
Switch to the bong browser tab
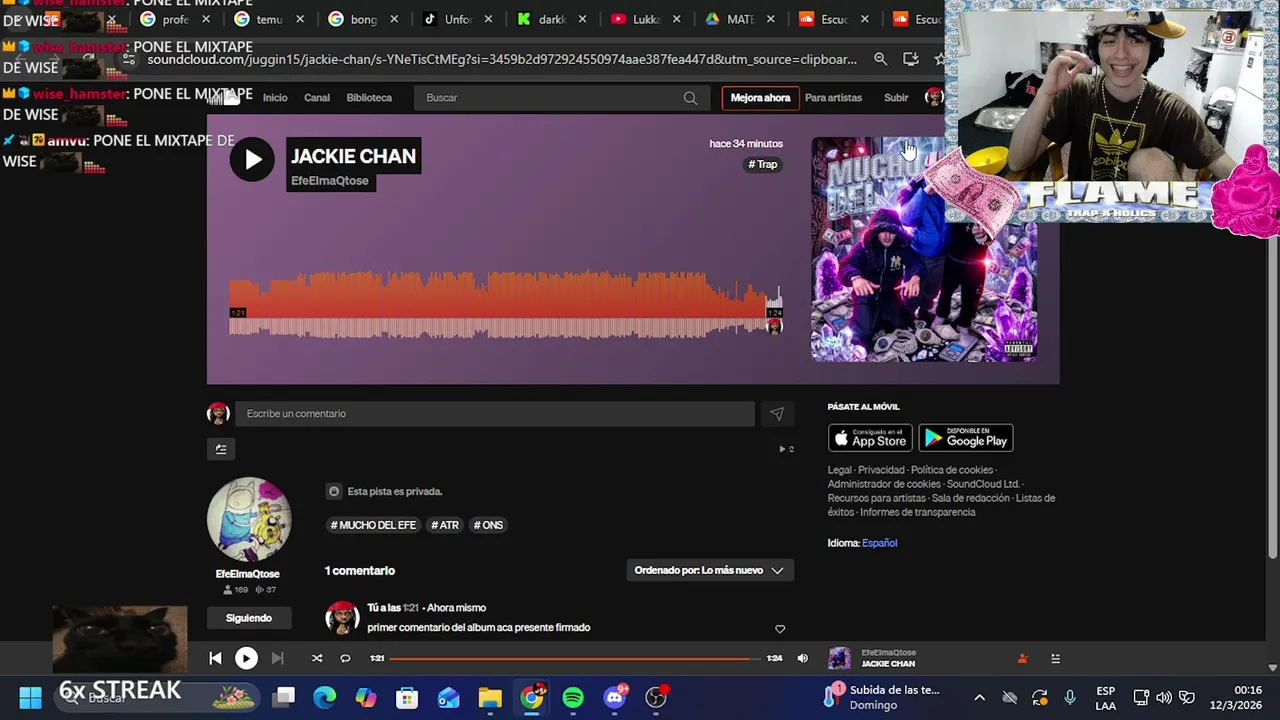[363, 19]
